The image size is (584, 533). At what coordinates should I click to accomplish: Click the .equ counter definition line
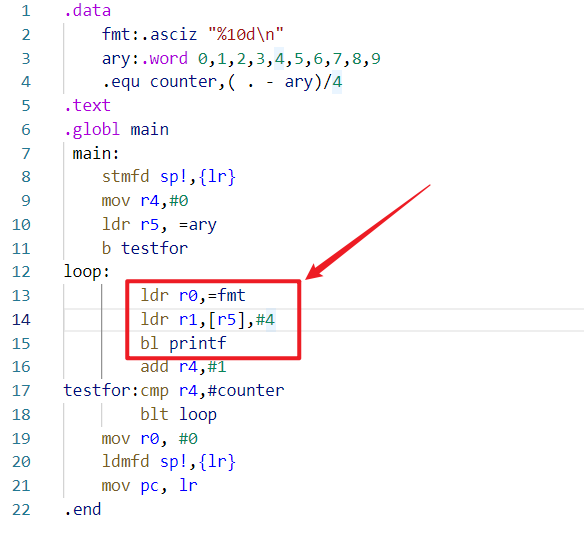pos(222,82)
